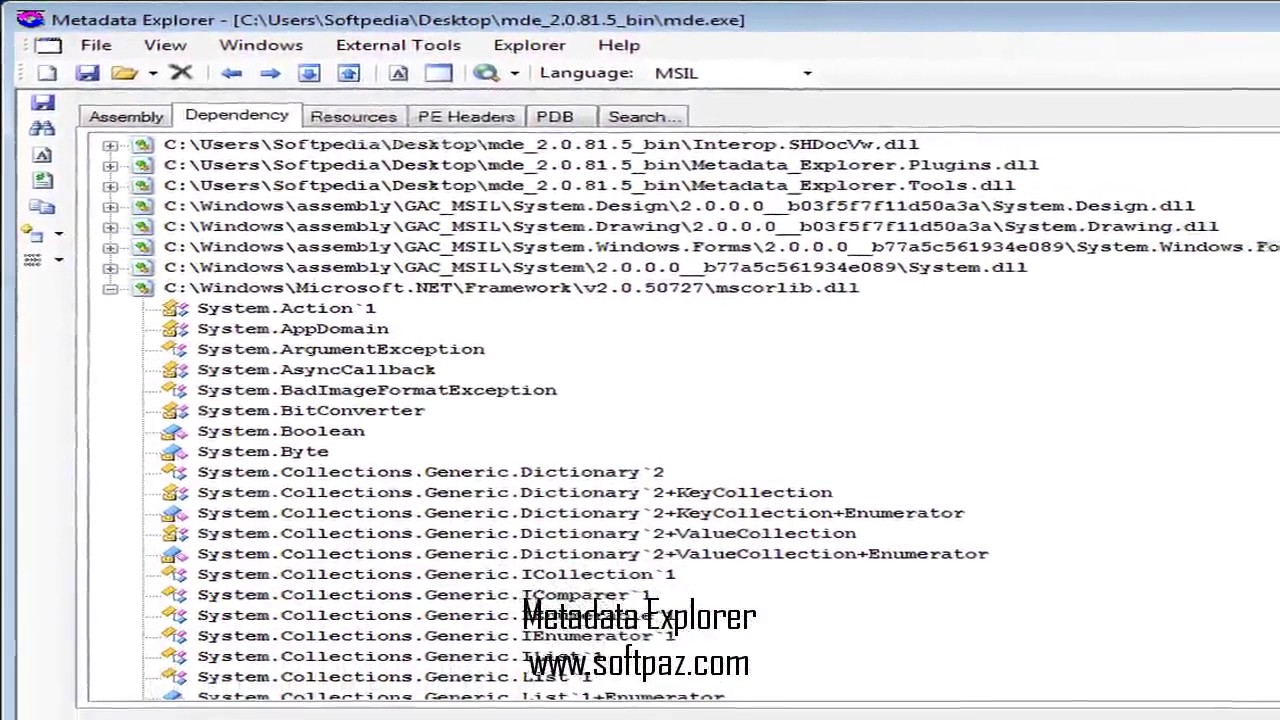The width and height of the screenshot is (1280, 720).
Task: Select Dictionary`2+KeyCollection+Enumerator entry
Action: (580, 513)
